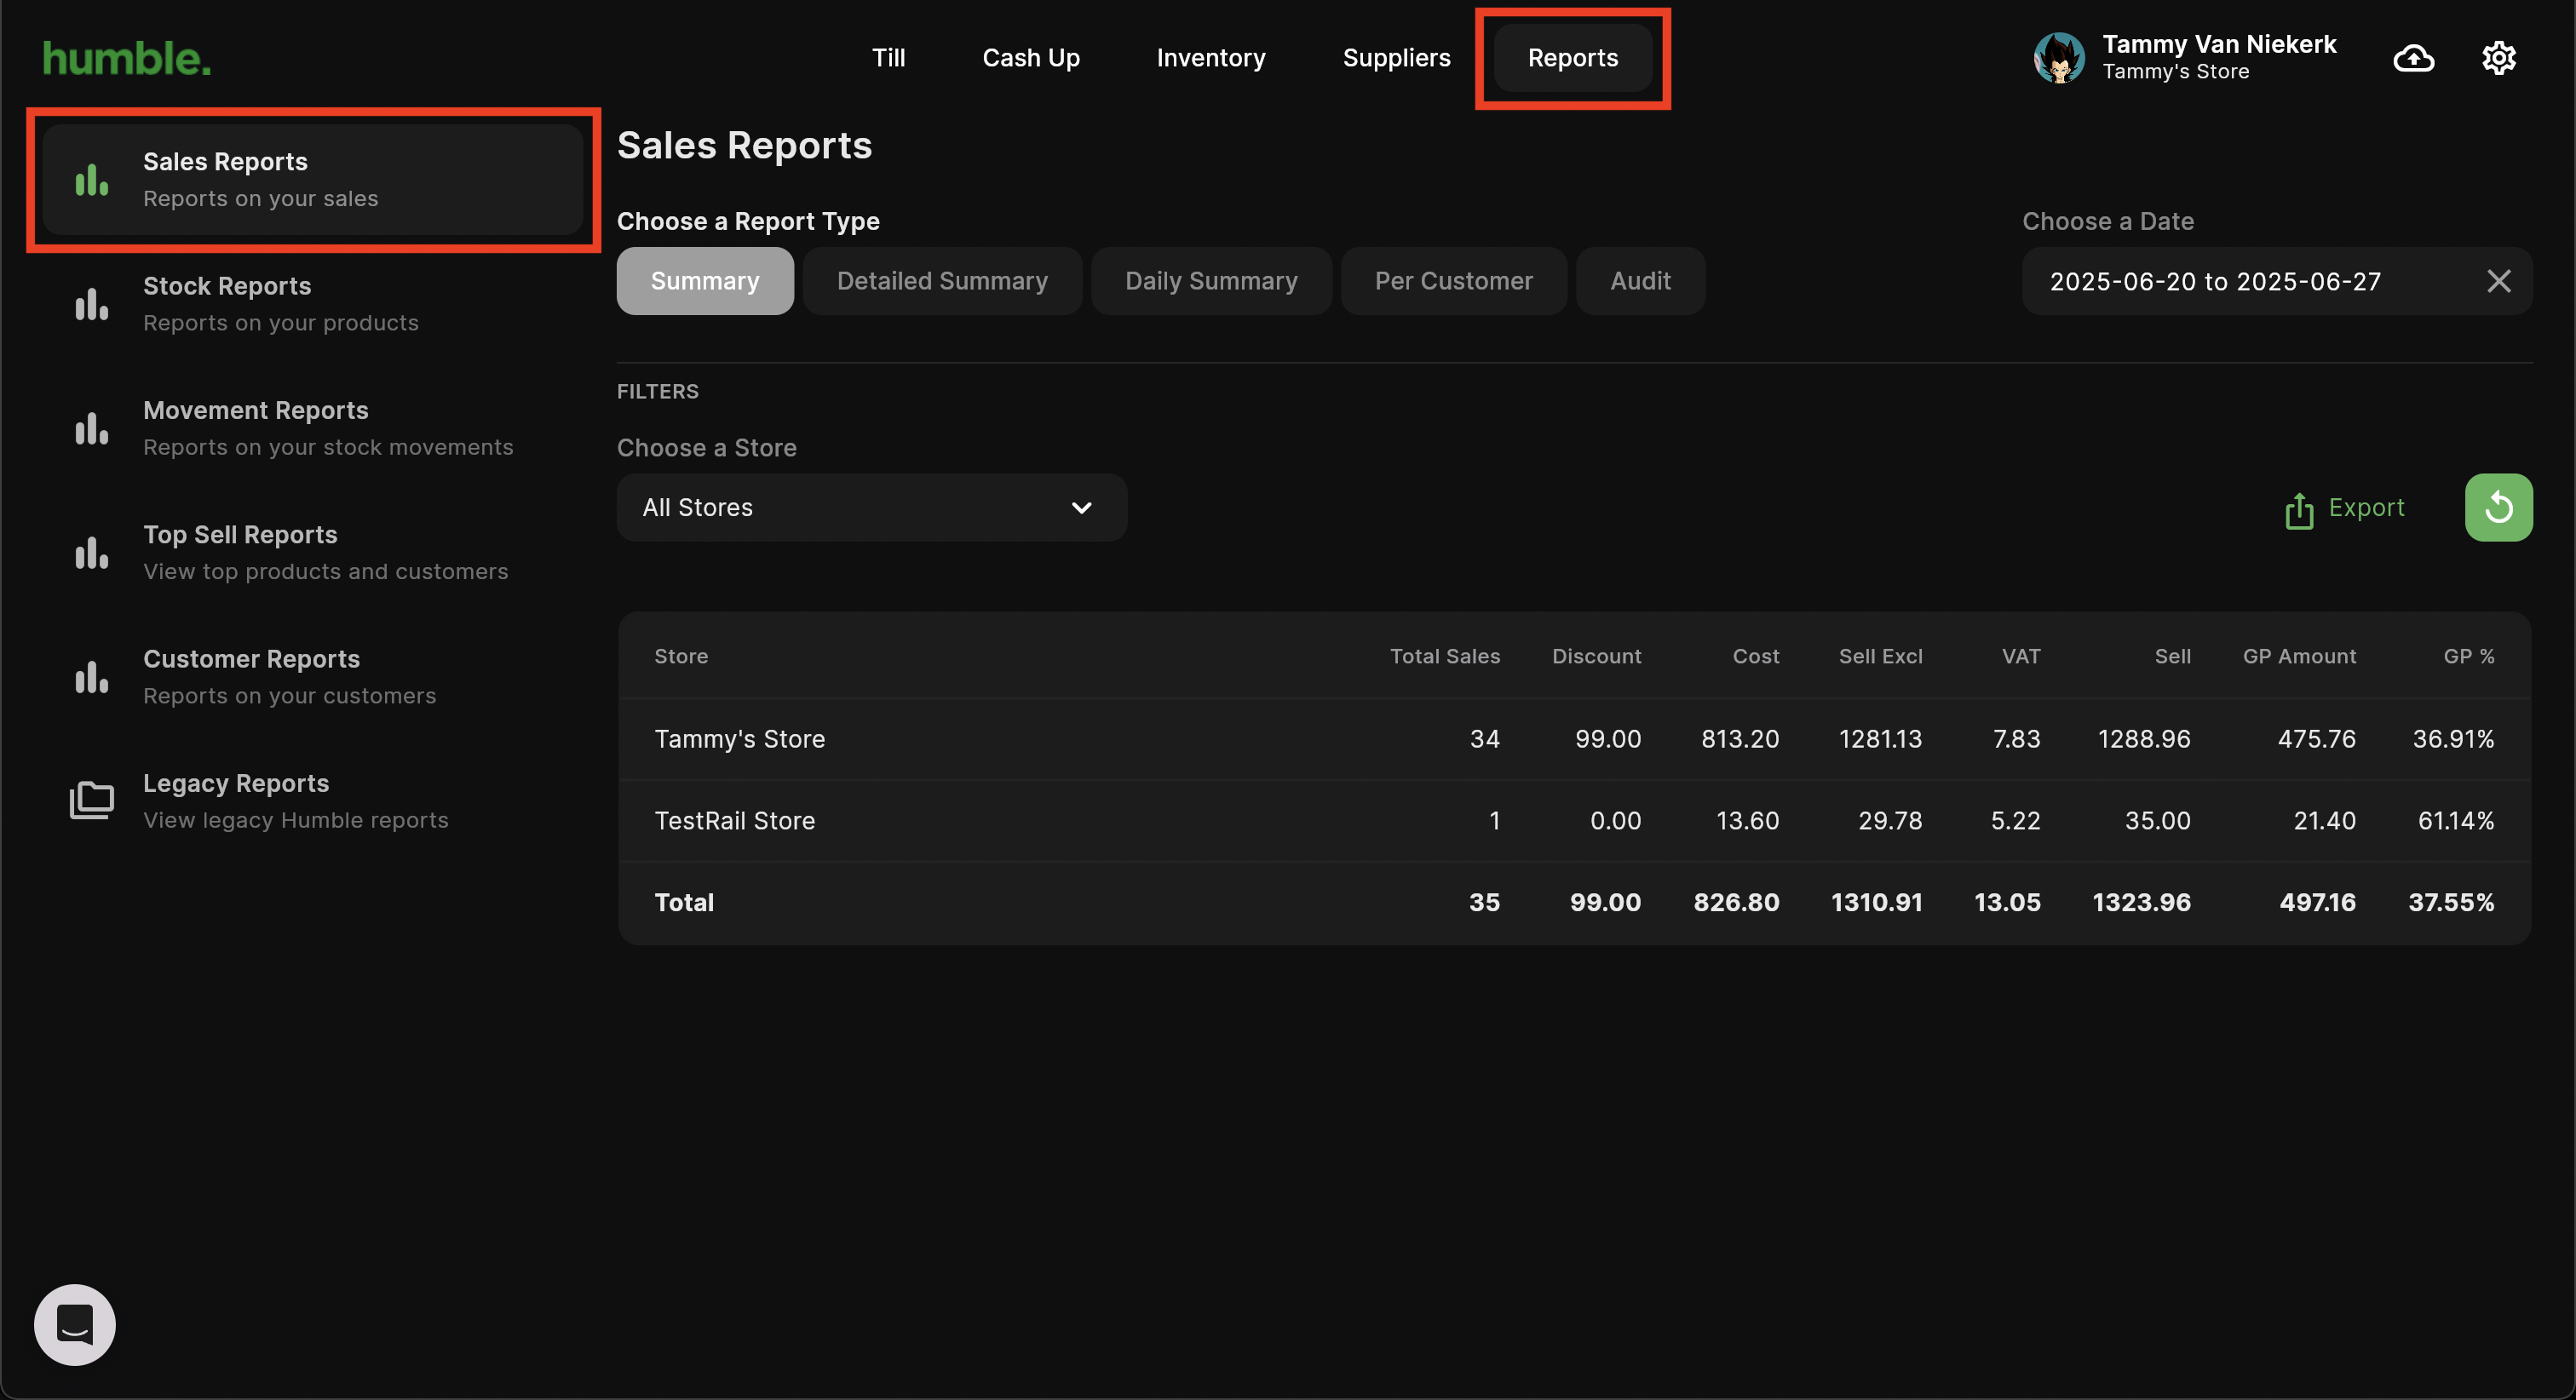Go to the Cash Up tab

pos(1031,58)
